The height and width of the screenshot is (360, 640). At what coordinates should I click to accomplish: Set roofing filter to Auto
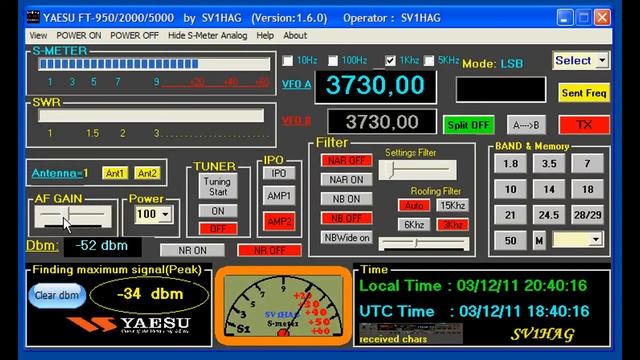pyautogui.click(x=414, y=205)
